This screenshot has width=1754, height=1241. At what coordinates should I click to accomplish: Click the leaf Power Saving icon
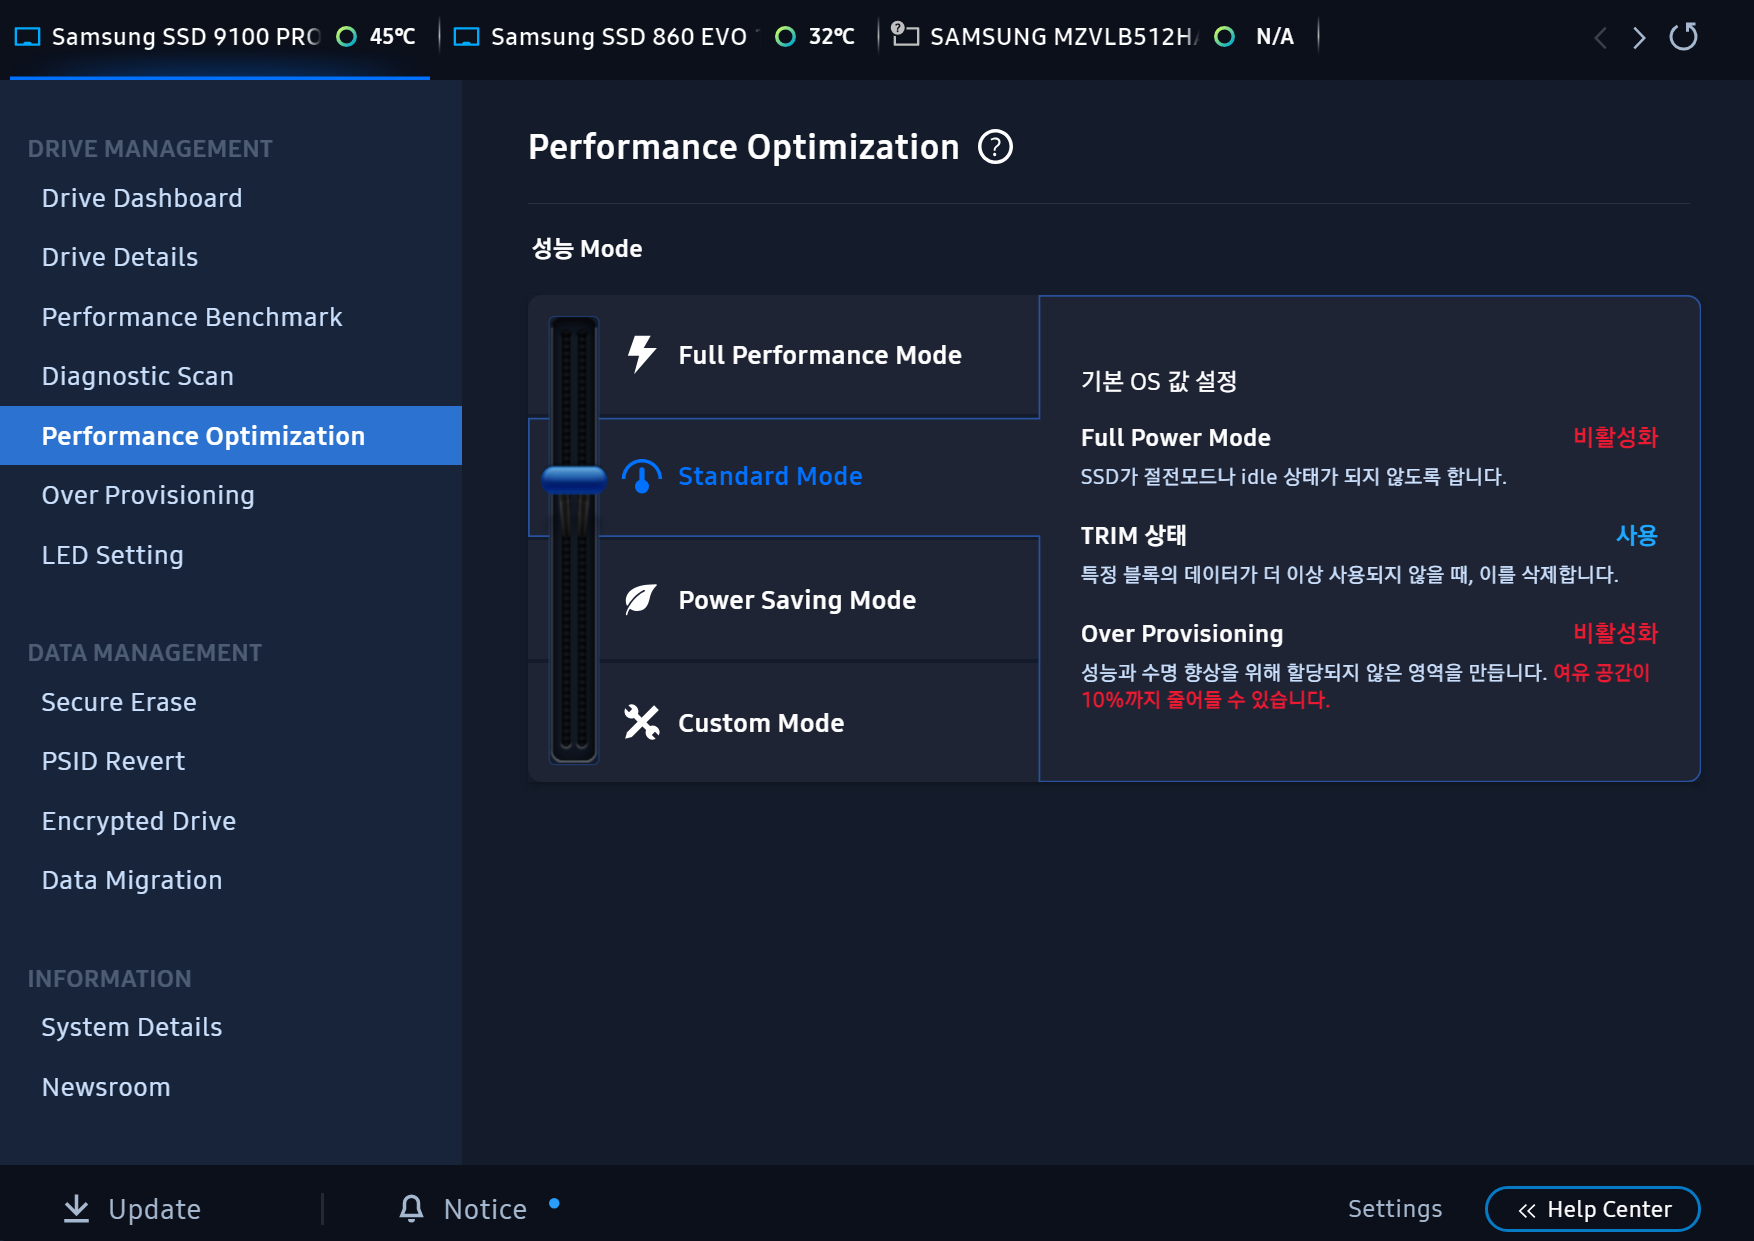pos(641,599)
